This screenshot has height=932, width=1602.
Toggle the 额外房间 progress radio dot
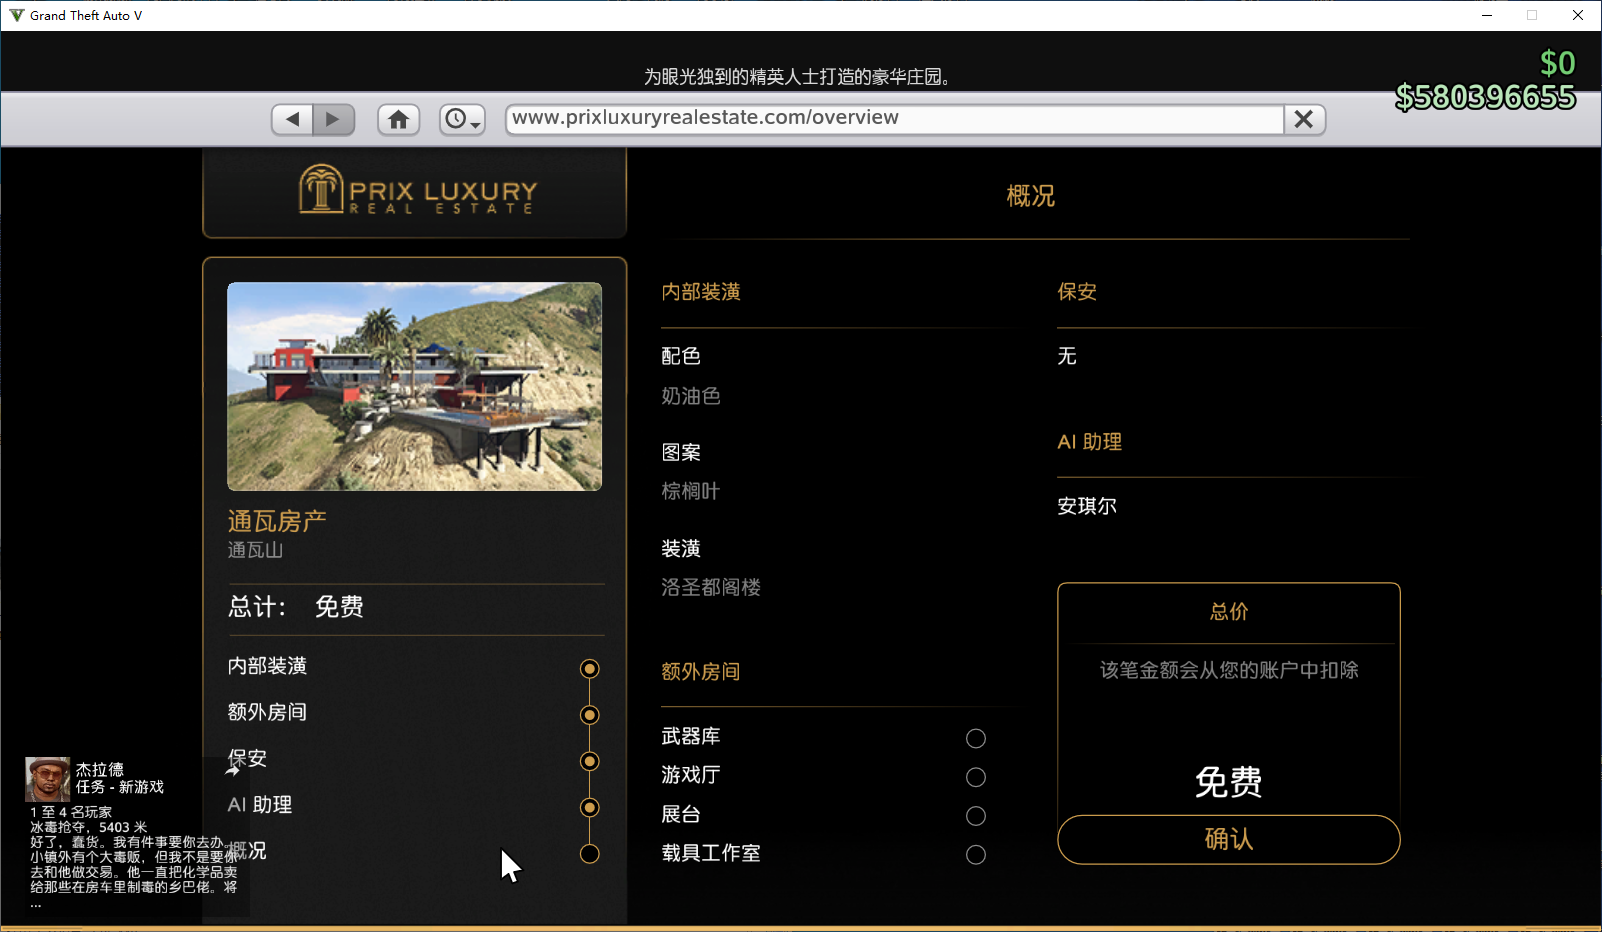click(x=590, y=715)
